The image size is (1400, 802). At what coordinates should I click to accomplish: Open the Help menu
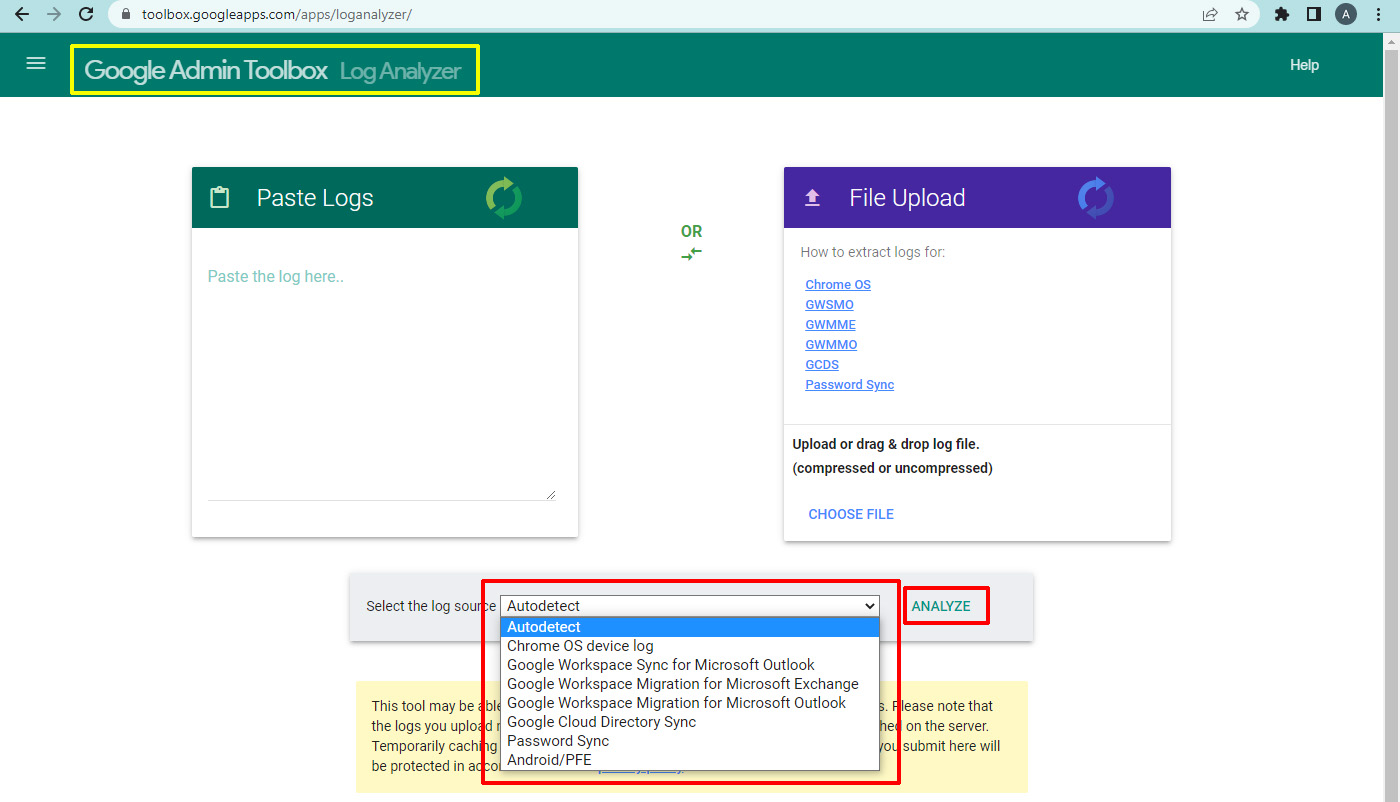pyautogui.click(x=1304, y=64)
